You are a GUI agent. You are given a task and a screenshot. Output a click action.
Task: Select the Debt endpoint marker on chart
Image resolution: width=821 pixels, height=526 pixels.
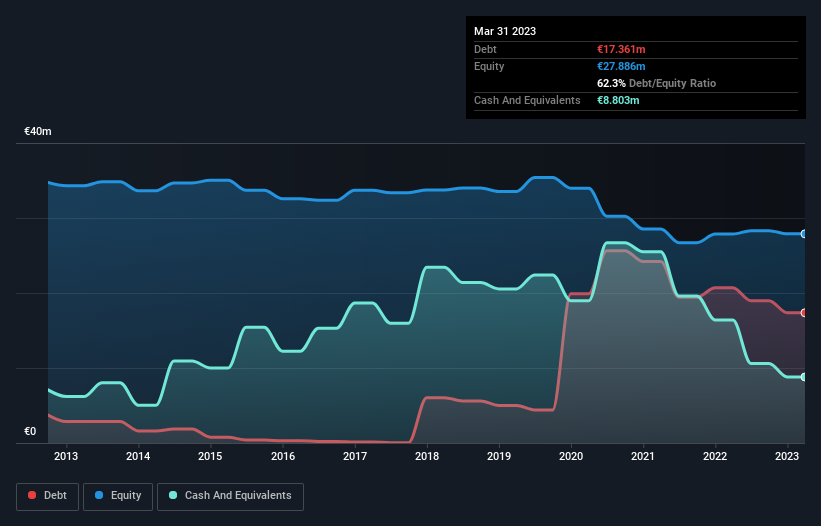point(804,313)
